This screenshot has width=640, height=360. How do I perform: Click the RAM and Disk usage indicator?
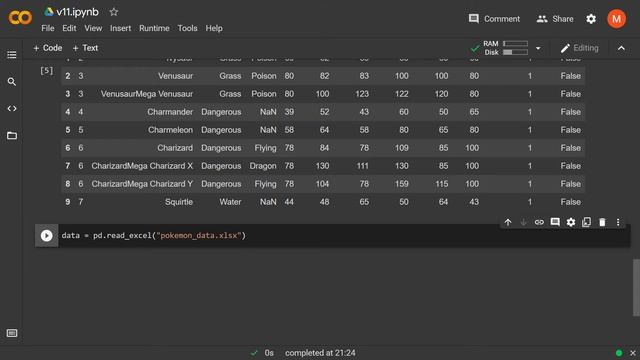(505, 48)
